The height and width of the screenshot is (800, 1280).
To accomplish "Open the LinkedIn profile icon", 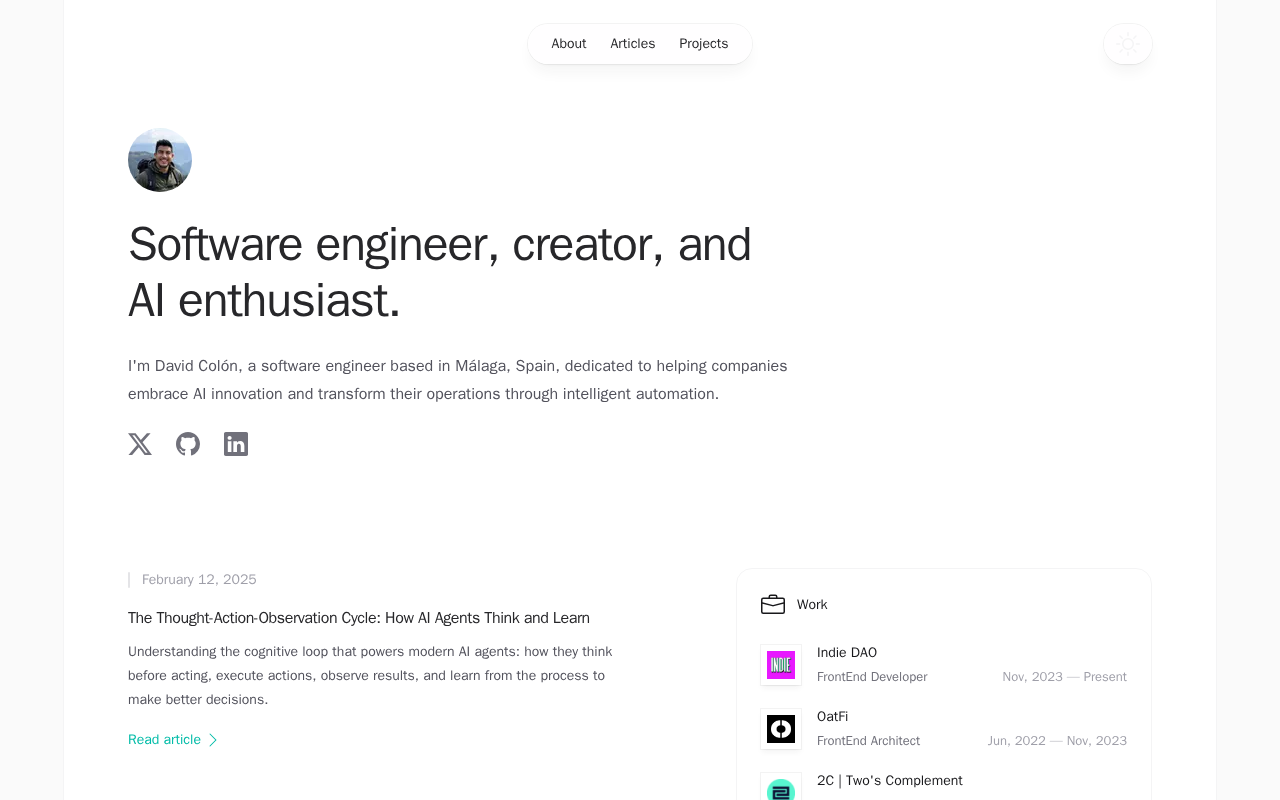I will pyautogui.click(x=236, y=444).
